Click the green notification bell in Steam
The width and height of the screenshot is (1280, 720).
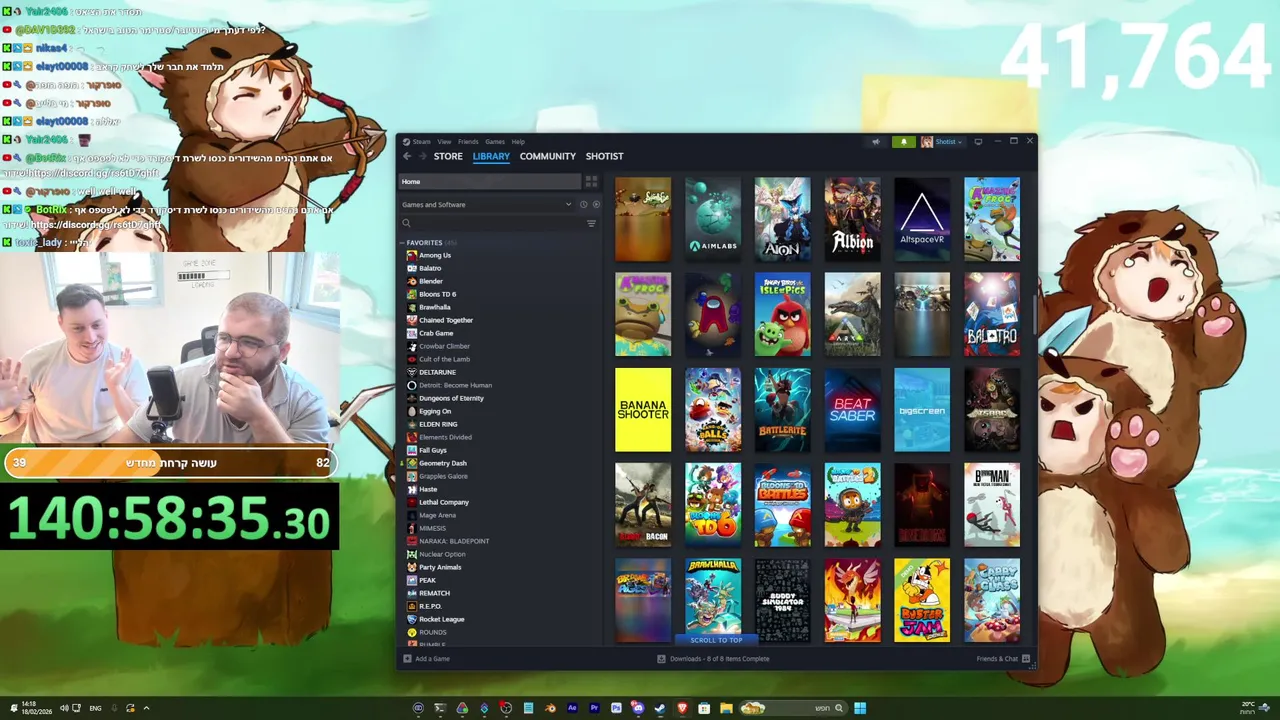(904, 142)
